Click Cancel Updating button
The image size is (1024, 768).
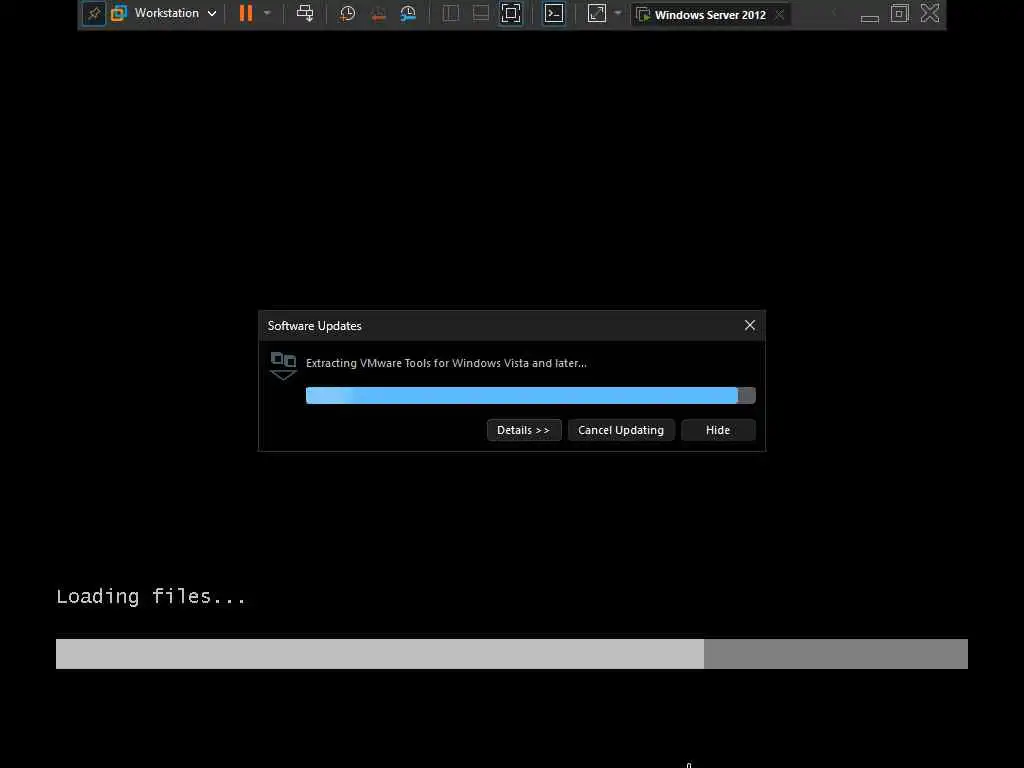(x=621, y=430)
